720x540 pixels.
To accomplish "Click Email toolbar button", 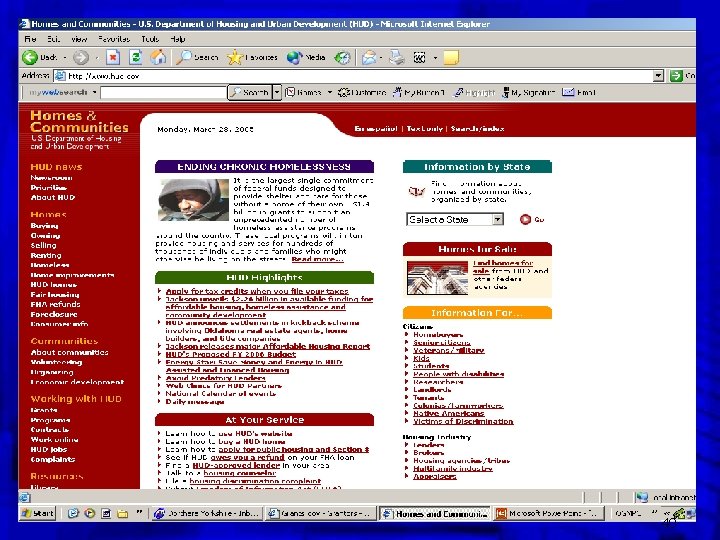I will tap(579, 92).
